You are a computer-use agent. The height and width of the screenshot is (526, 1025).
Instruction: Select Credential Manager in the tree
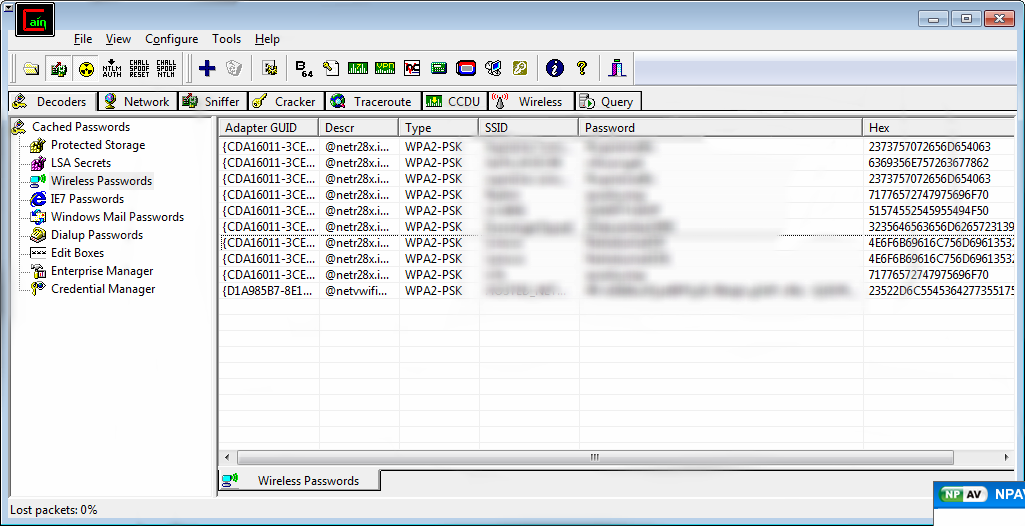tap(103, 289)
